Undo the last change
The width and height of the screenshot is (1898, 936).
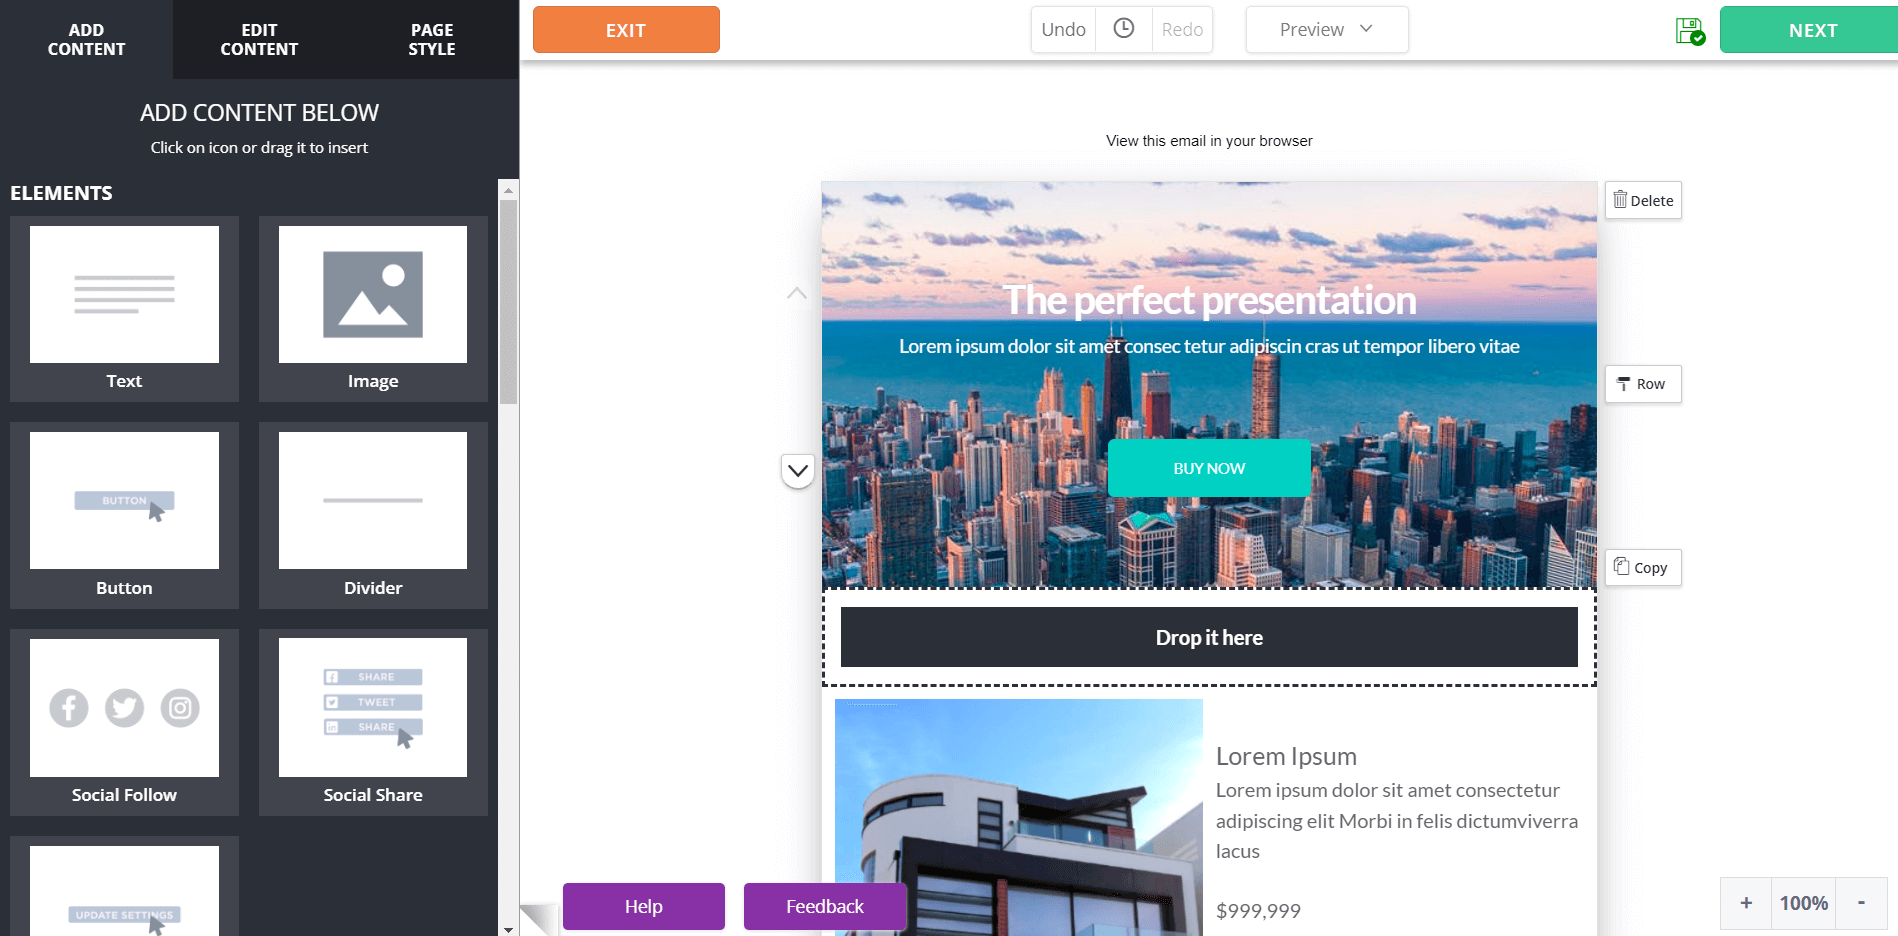(x=1063, y=29)
